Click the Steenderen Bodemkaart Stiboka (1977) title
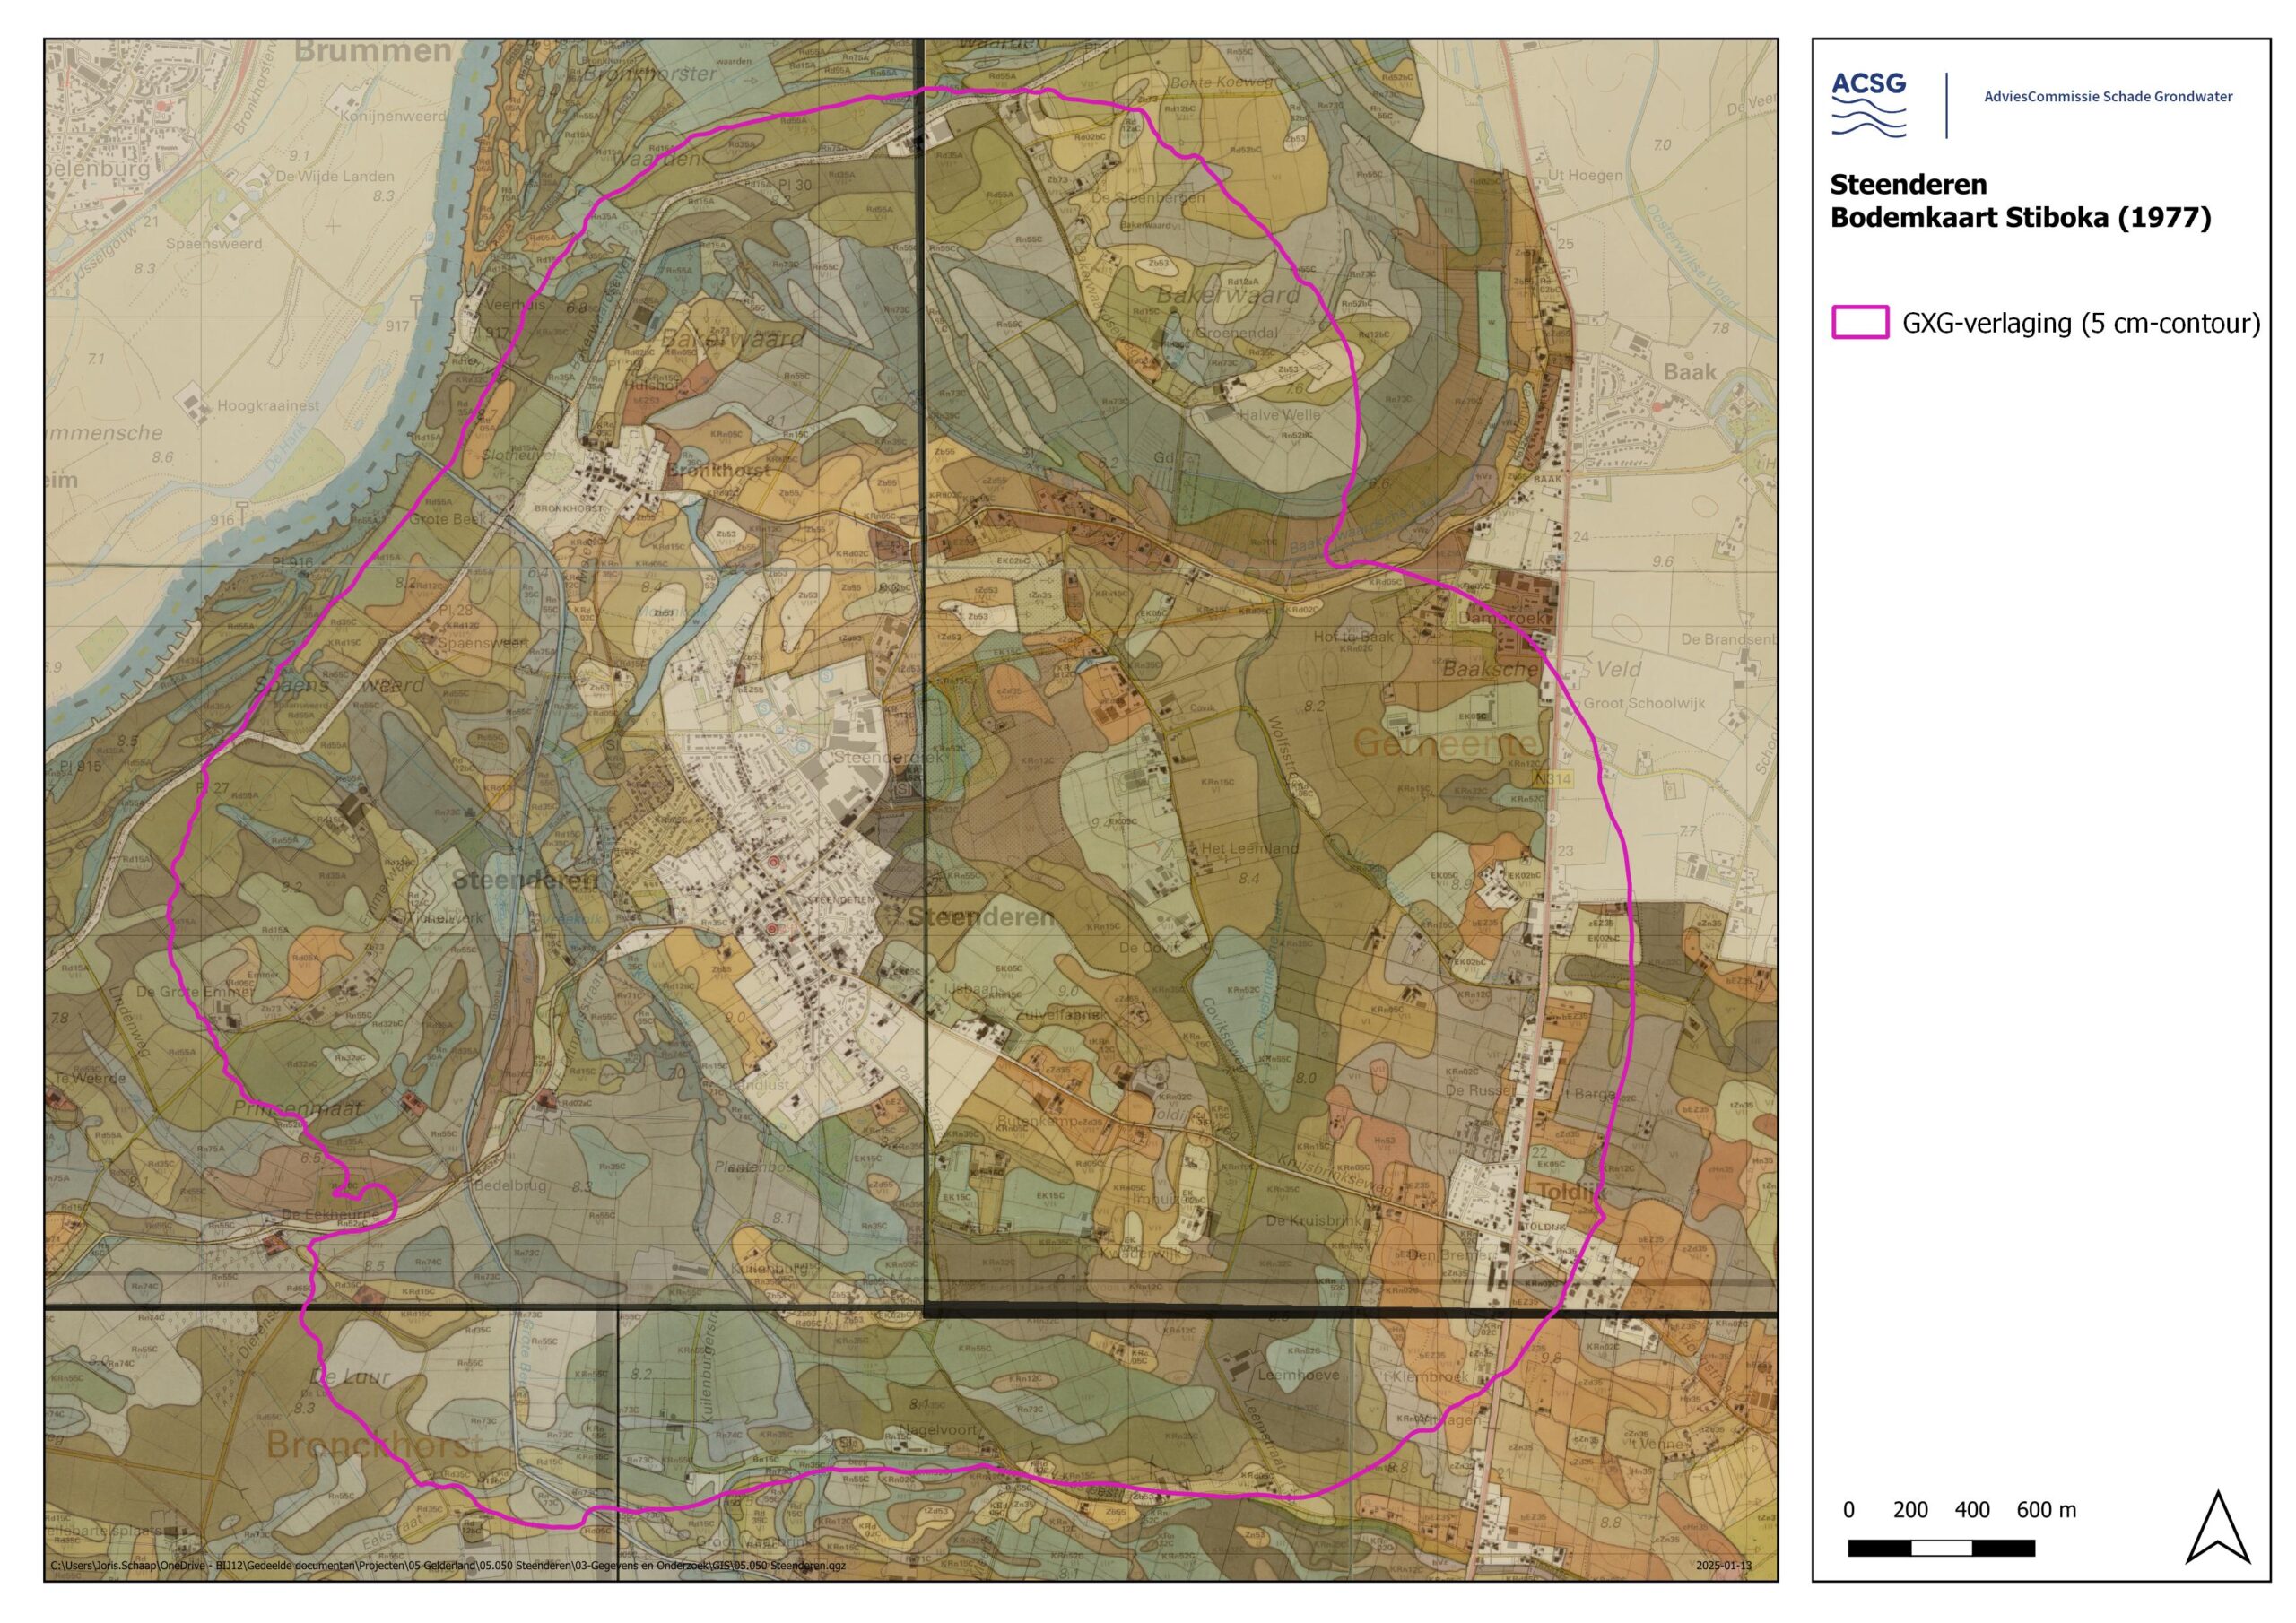 [x=2019, y=200]
